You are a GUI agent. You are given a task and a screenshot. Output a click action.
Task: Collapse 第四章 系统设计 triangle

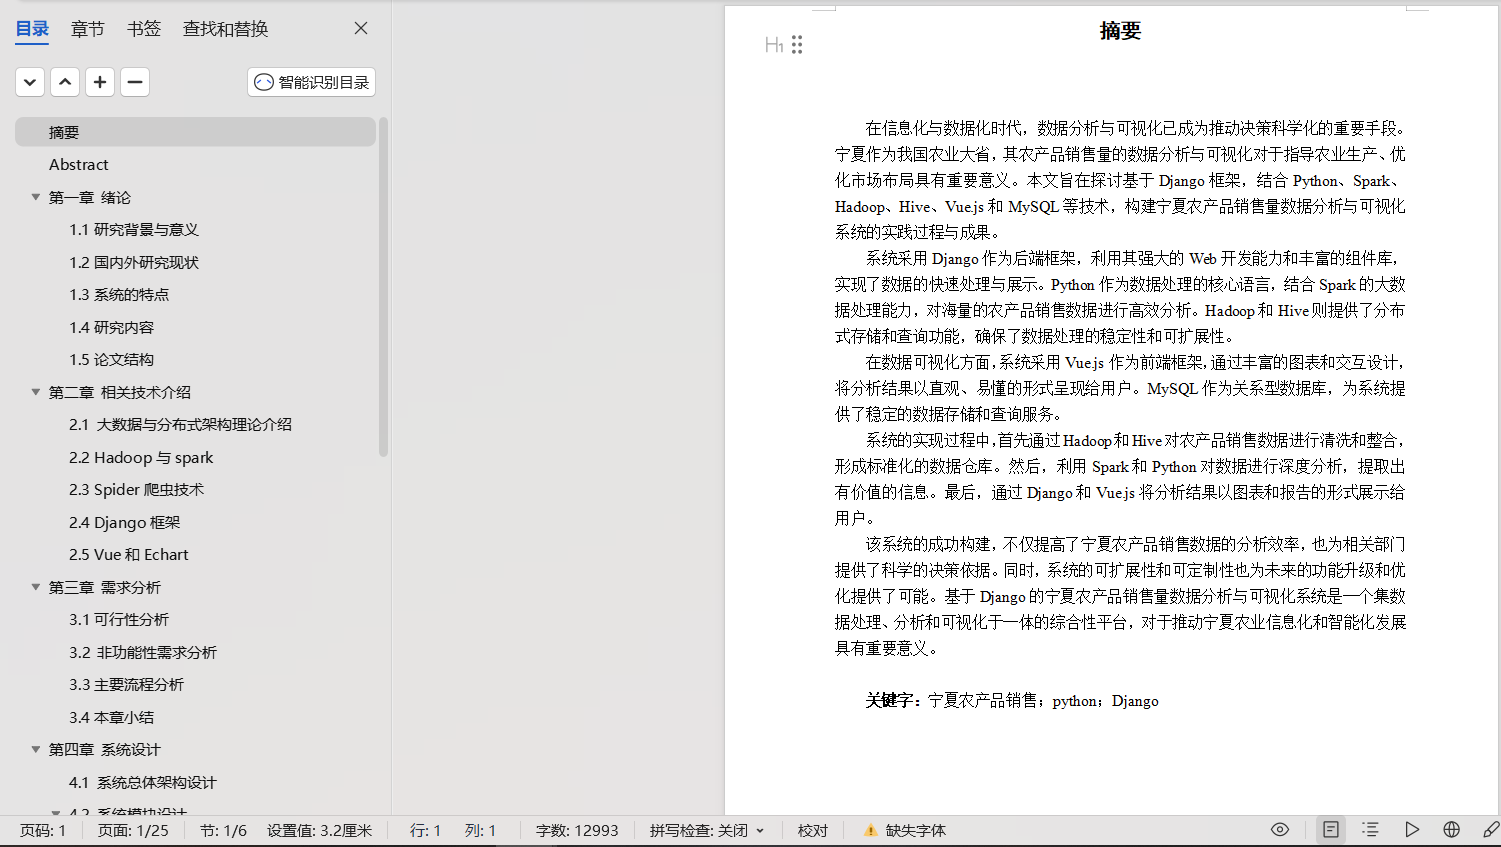tap(36, 749)
